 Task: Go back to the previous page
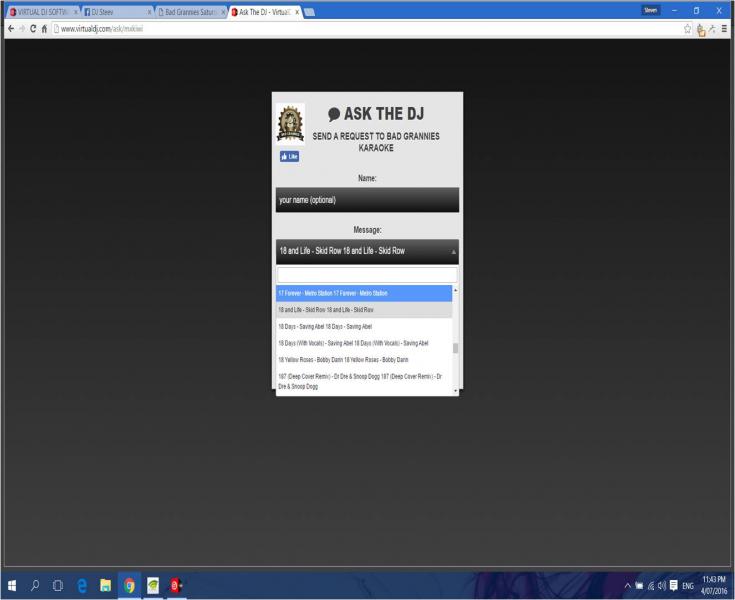(11, 29)
